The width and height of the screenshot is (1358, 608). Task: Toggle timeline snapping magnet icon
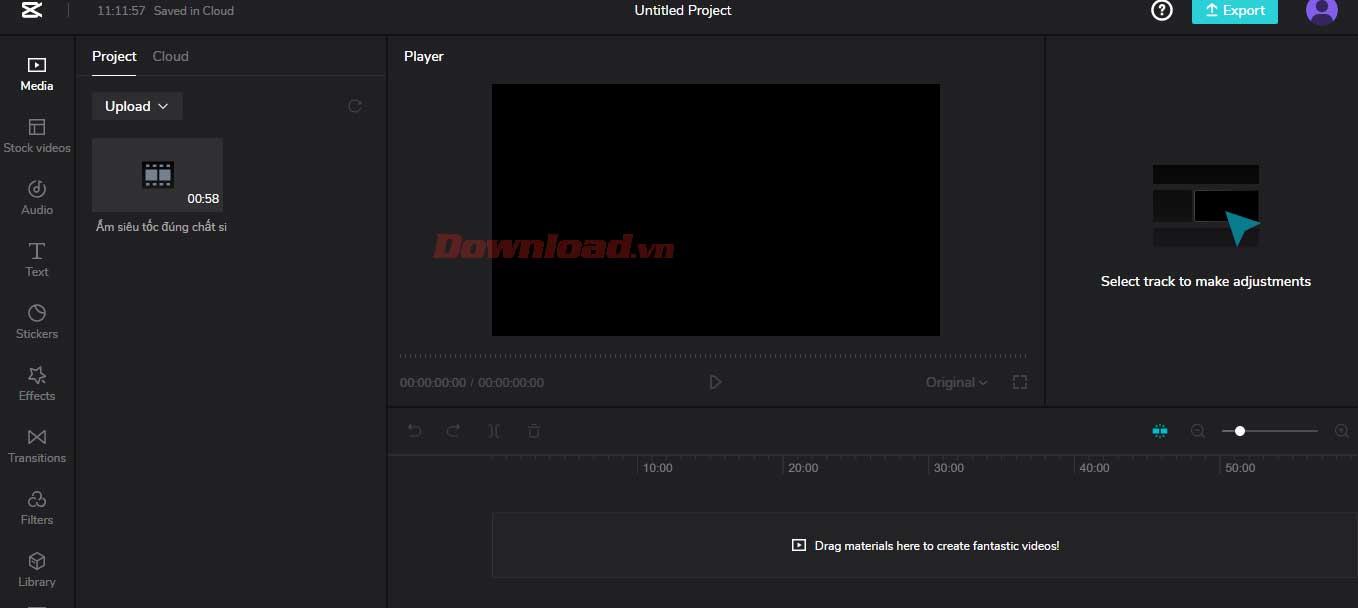coord(1160,431)
